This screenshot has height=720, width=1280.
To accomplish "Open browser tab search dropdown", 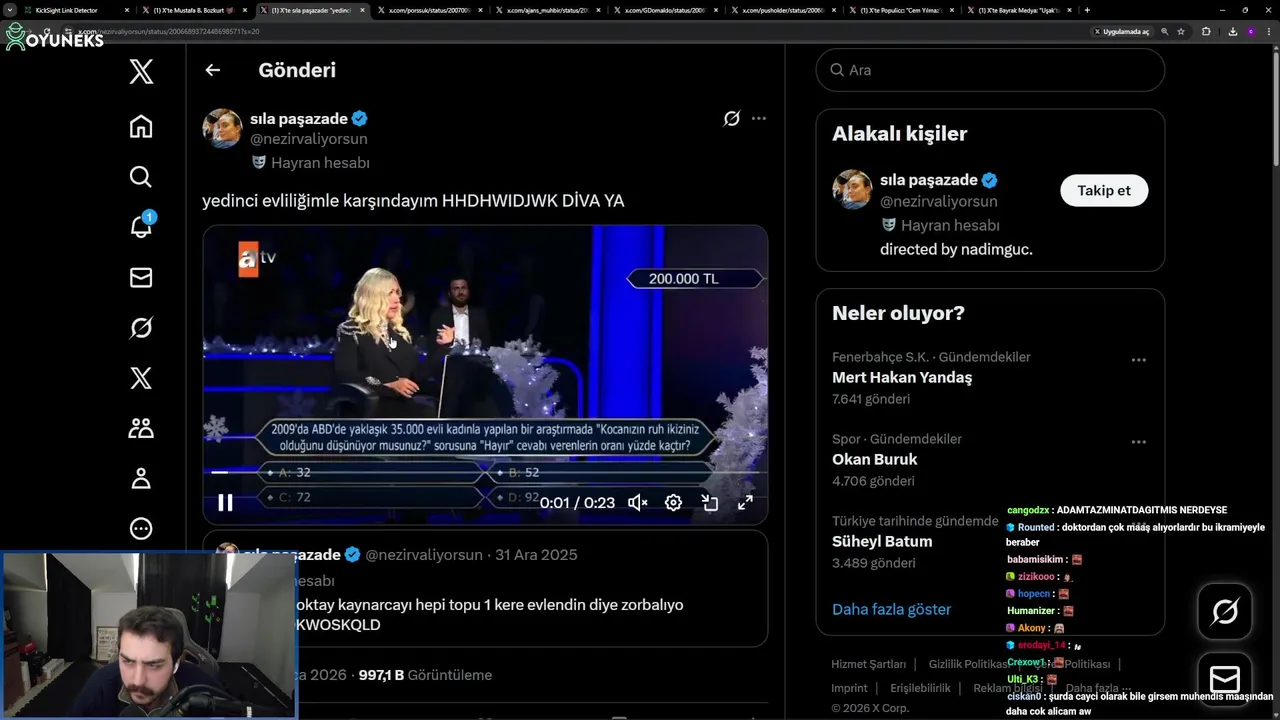I will coord(9,10).
